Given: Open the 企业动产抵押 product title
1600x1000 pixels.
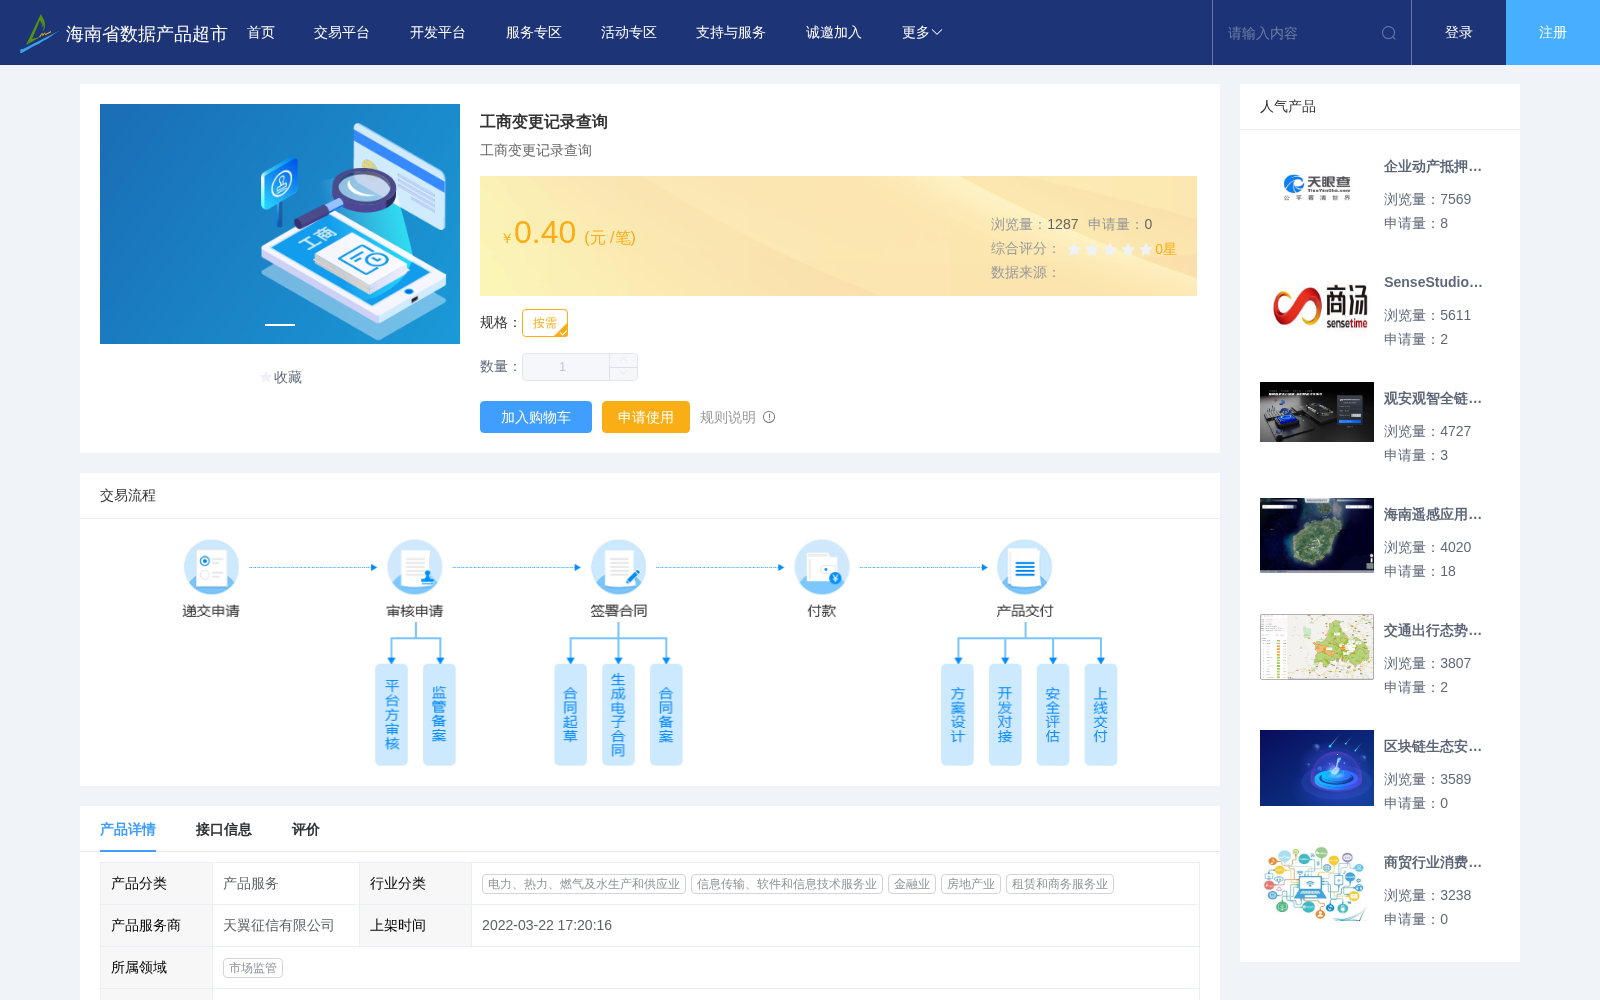Looking at the screenshot, I should click(1433, 167).
